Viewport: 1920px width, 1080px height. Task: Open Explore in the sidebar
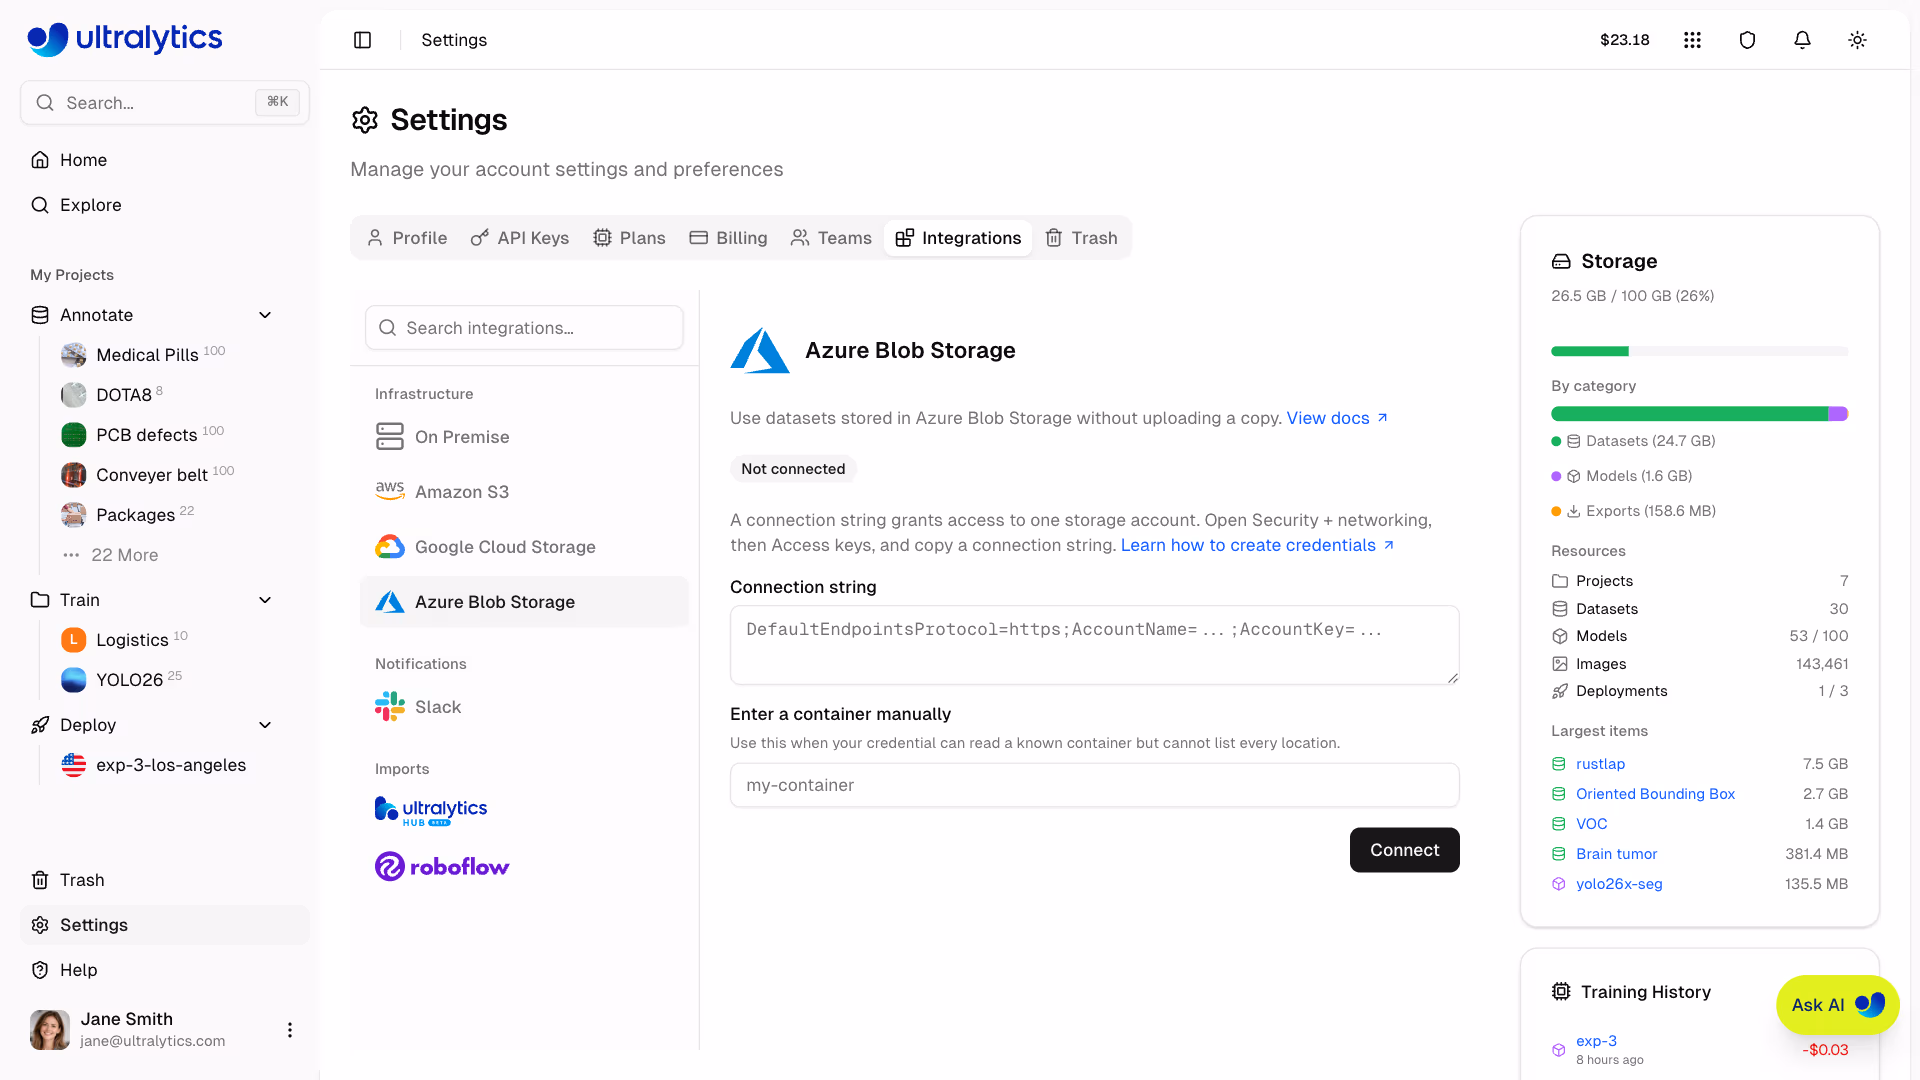click(x=165, y=205)
